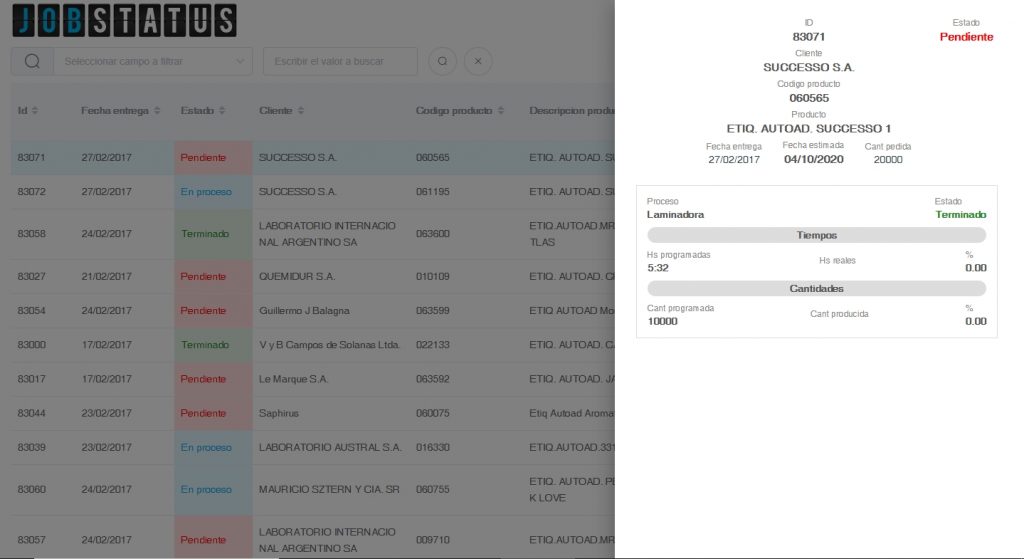The width and height of the screenshot is (1024, 559).
Task: Click the magnifier icon left of filter field
Action: (x=32, y=61)
